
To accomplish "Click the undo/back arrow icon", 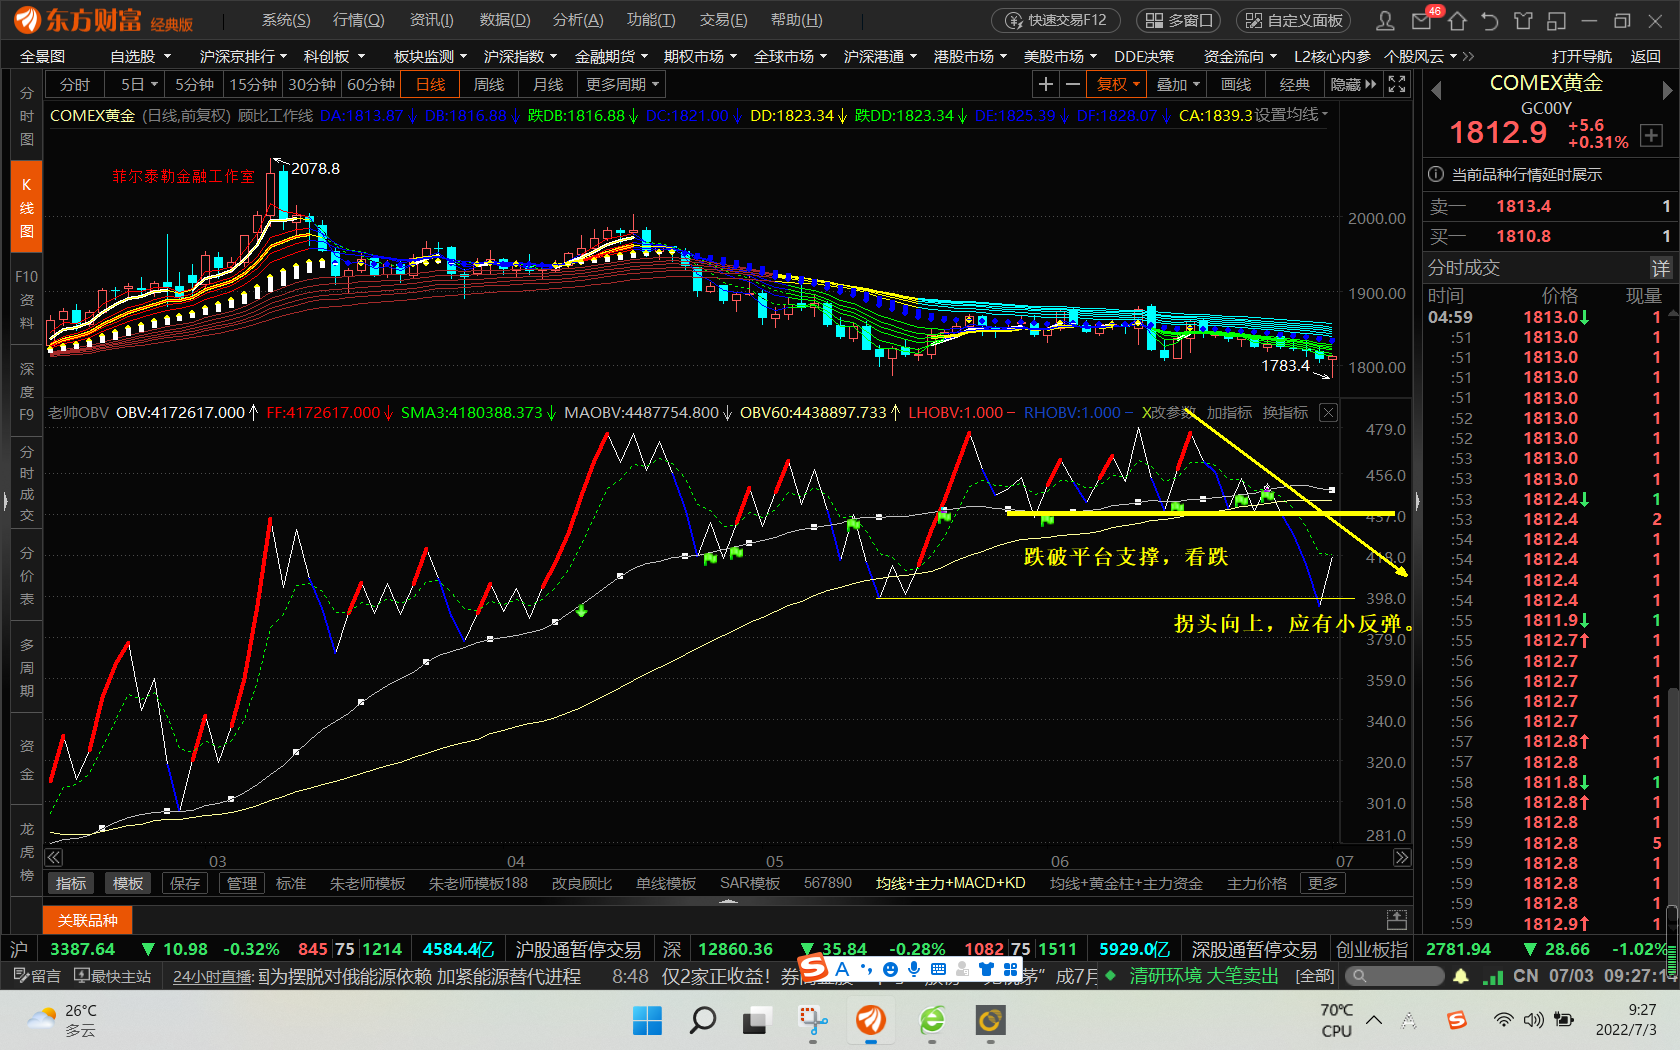I will click(1490, 21).
